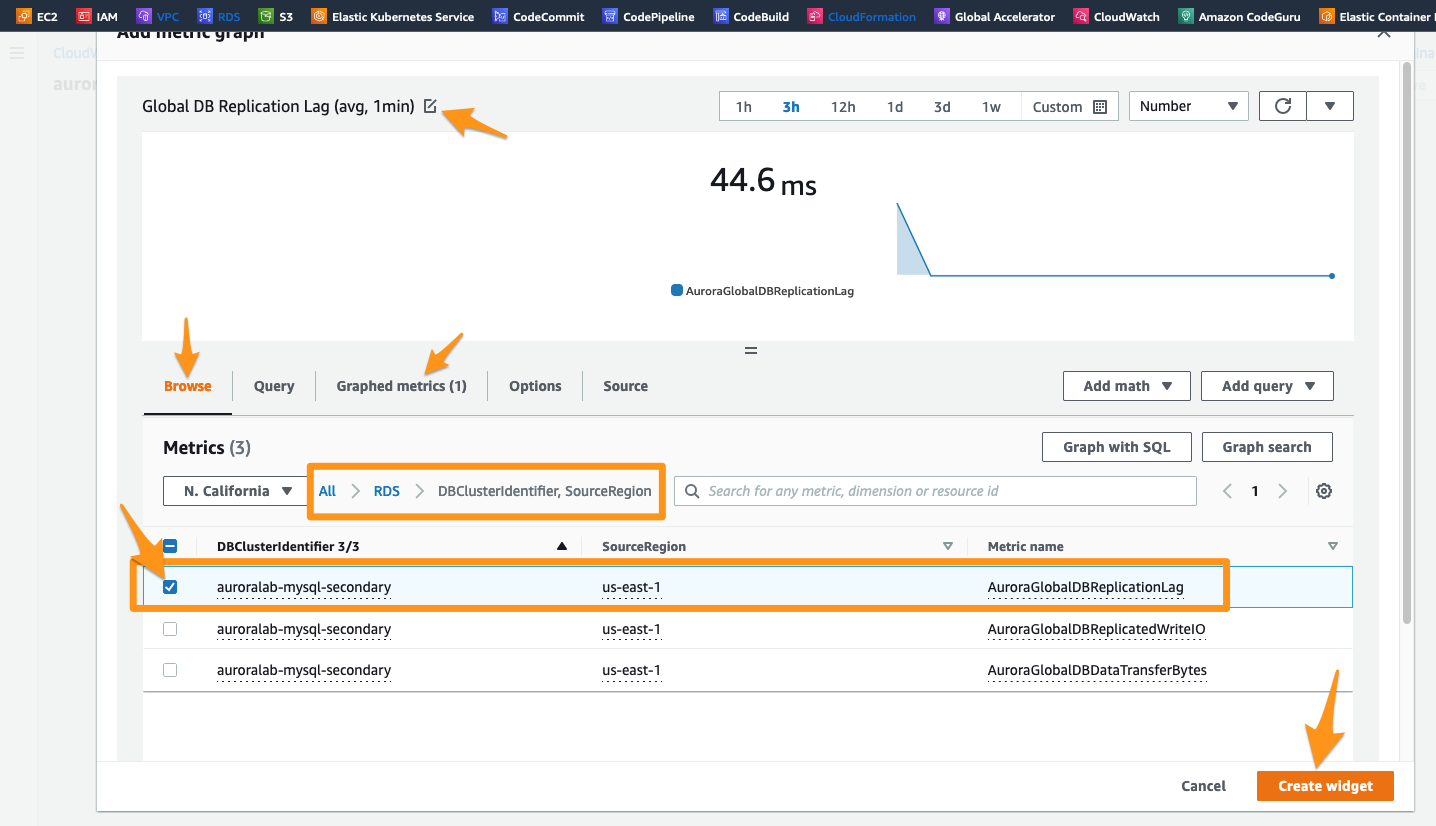Open the CodeBuild service shortcut
Viewport: 1436px width, 826px height.
pyautogui.click(x=750, y=16)
